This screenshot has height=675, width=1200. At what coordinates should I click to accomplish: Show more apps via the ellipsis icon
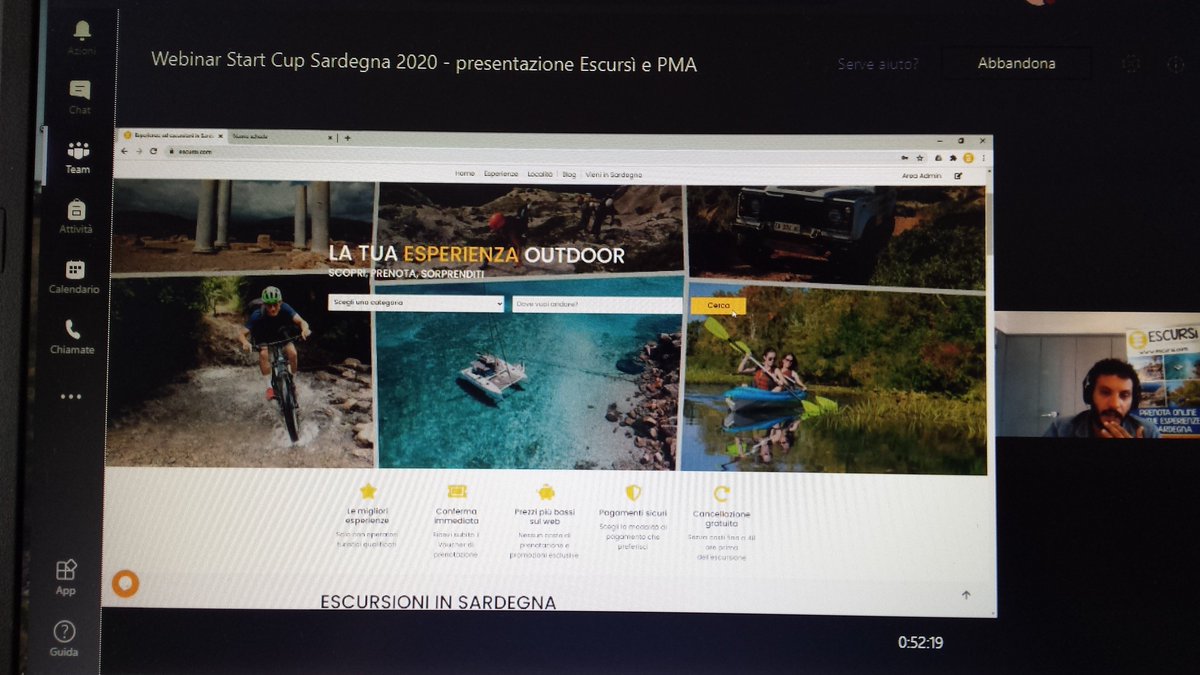[70, 397]
